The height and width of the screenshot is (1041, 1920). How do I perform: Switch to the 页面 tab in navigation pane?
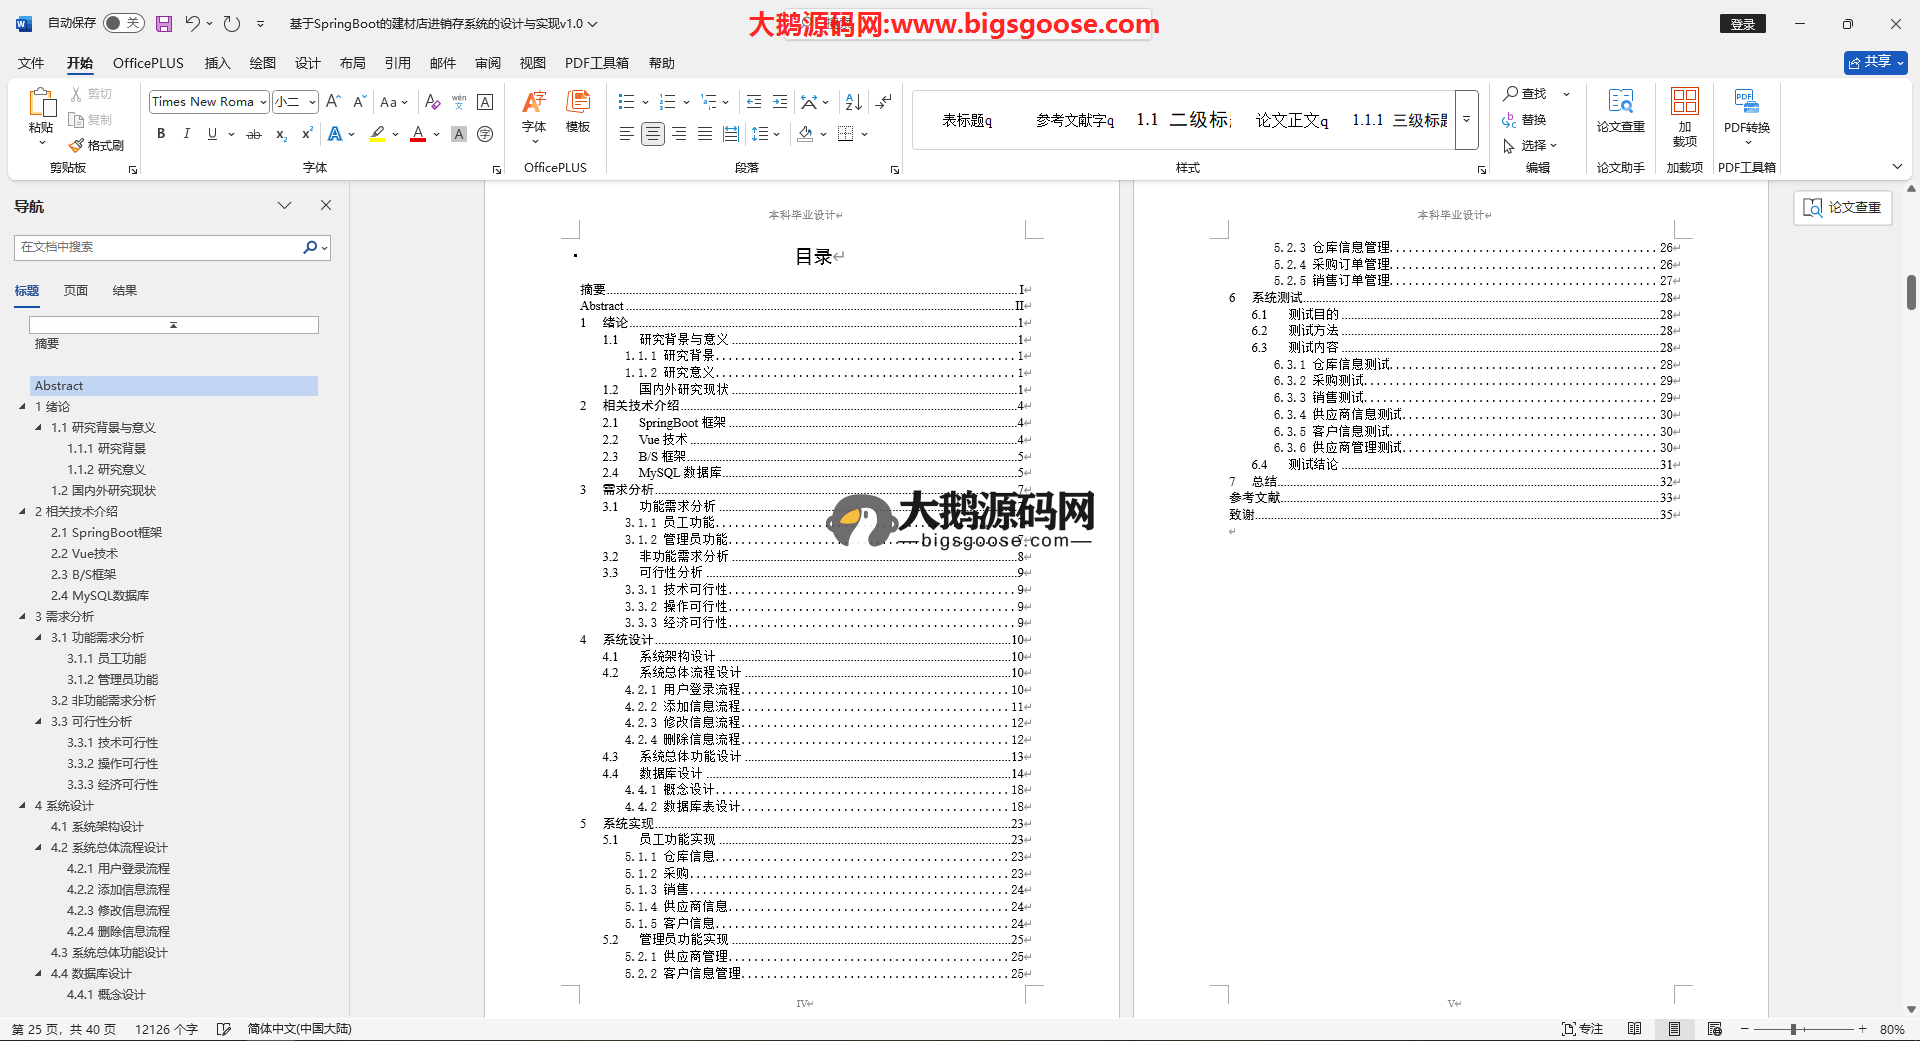click(76, 291)
